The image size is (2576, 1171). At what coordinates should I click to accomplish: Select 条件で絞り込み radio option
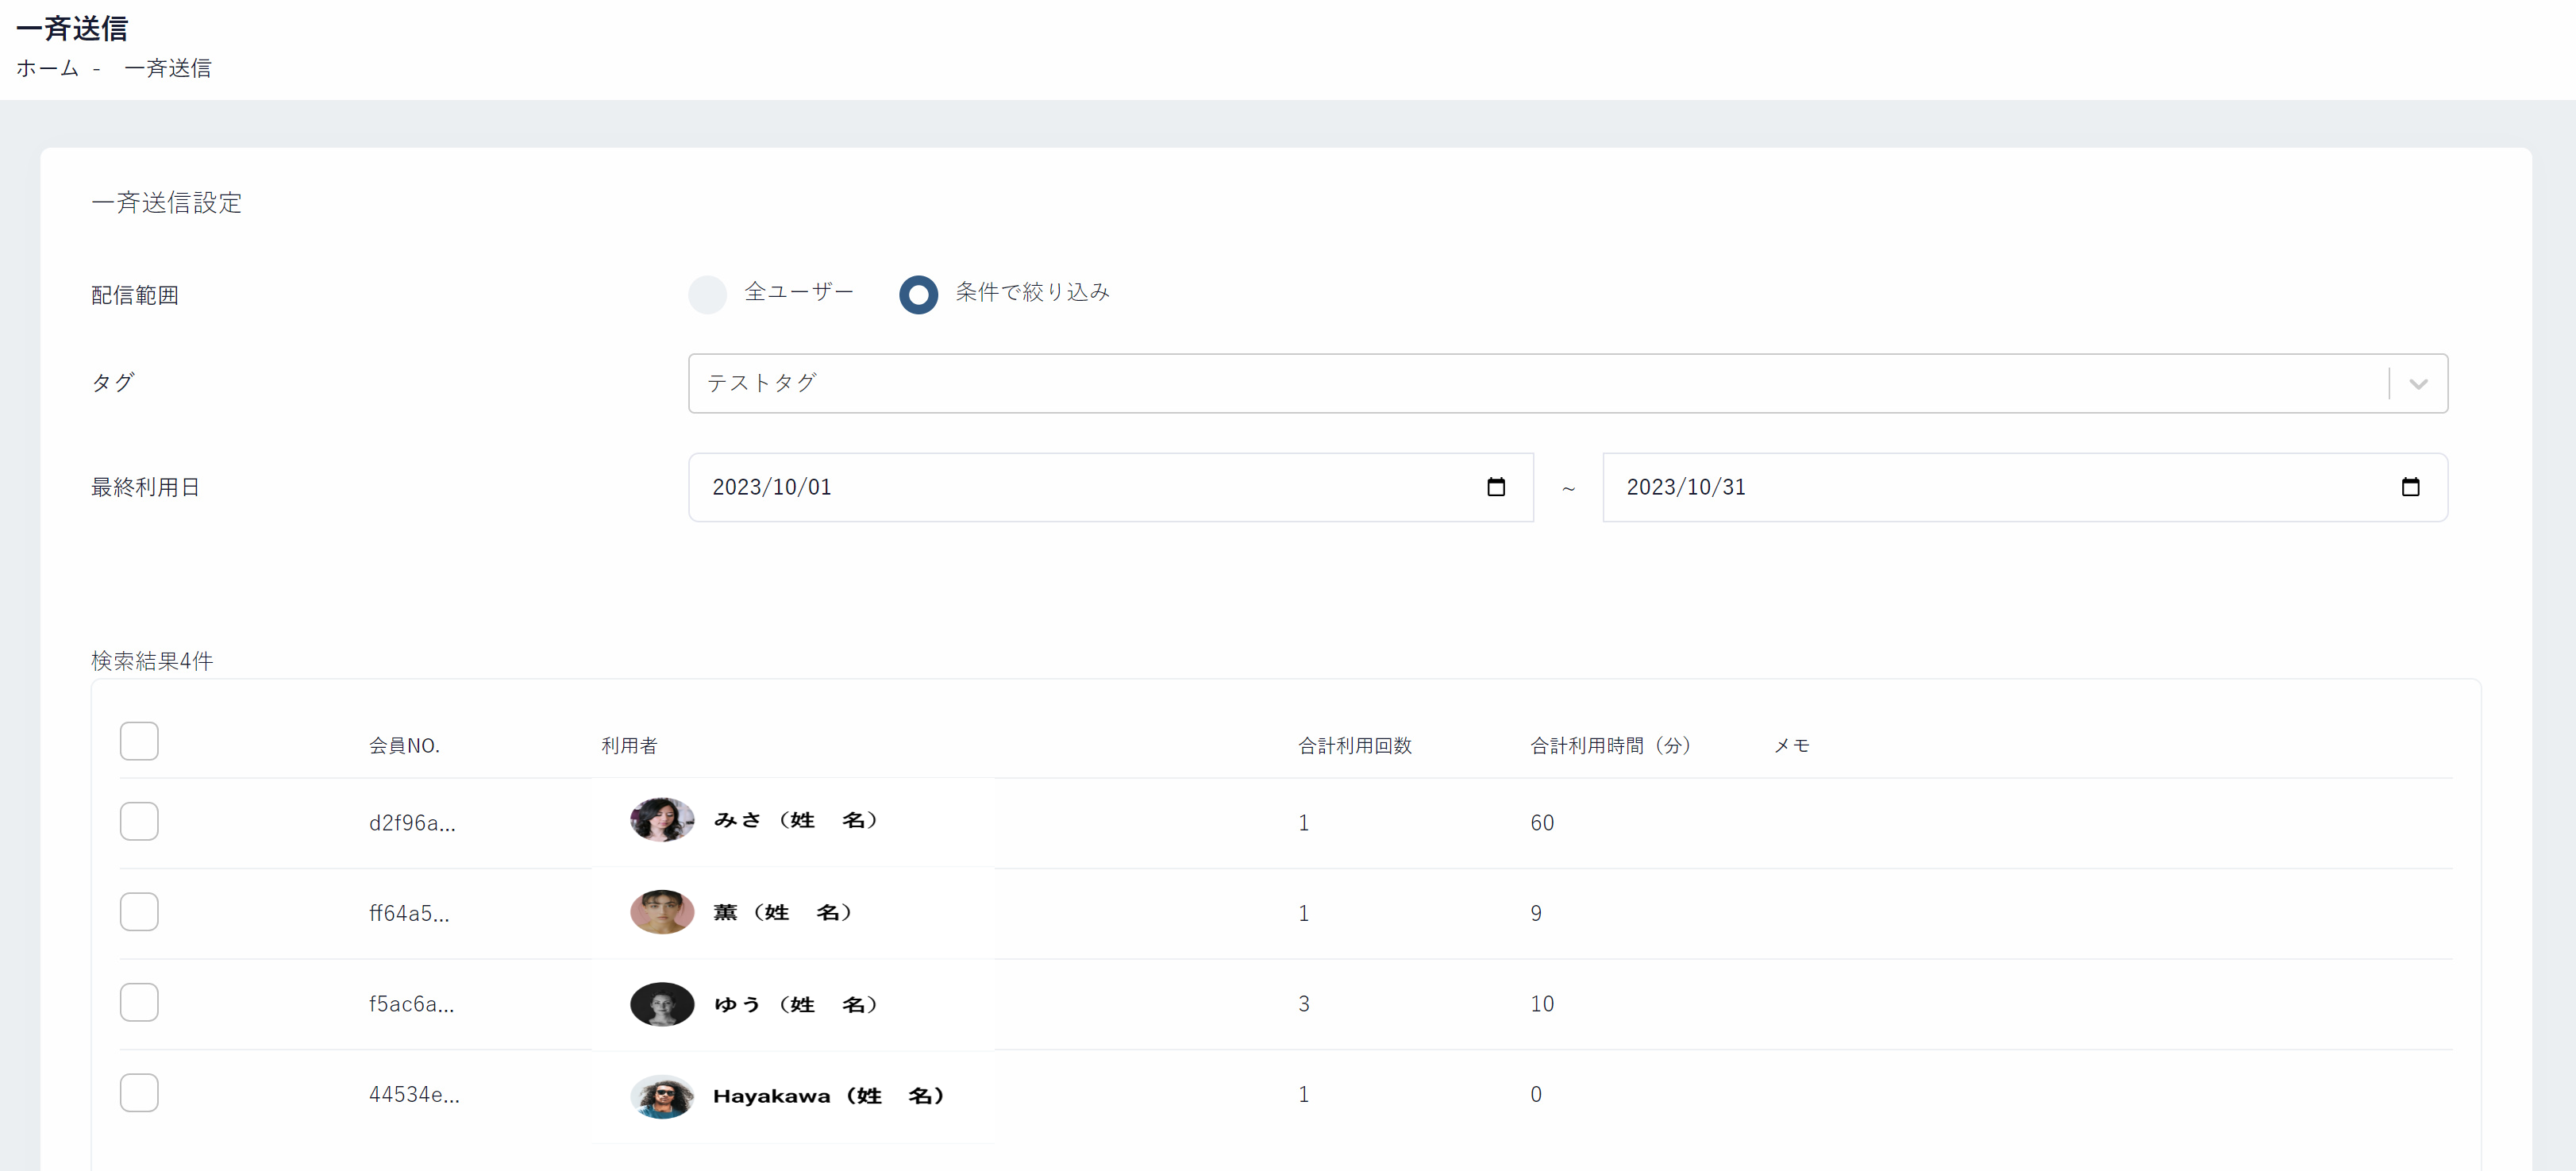pos(918,294)
